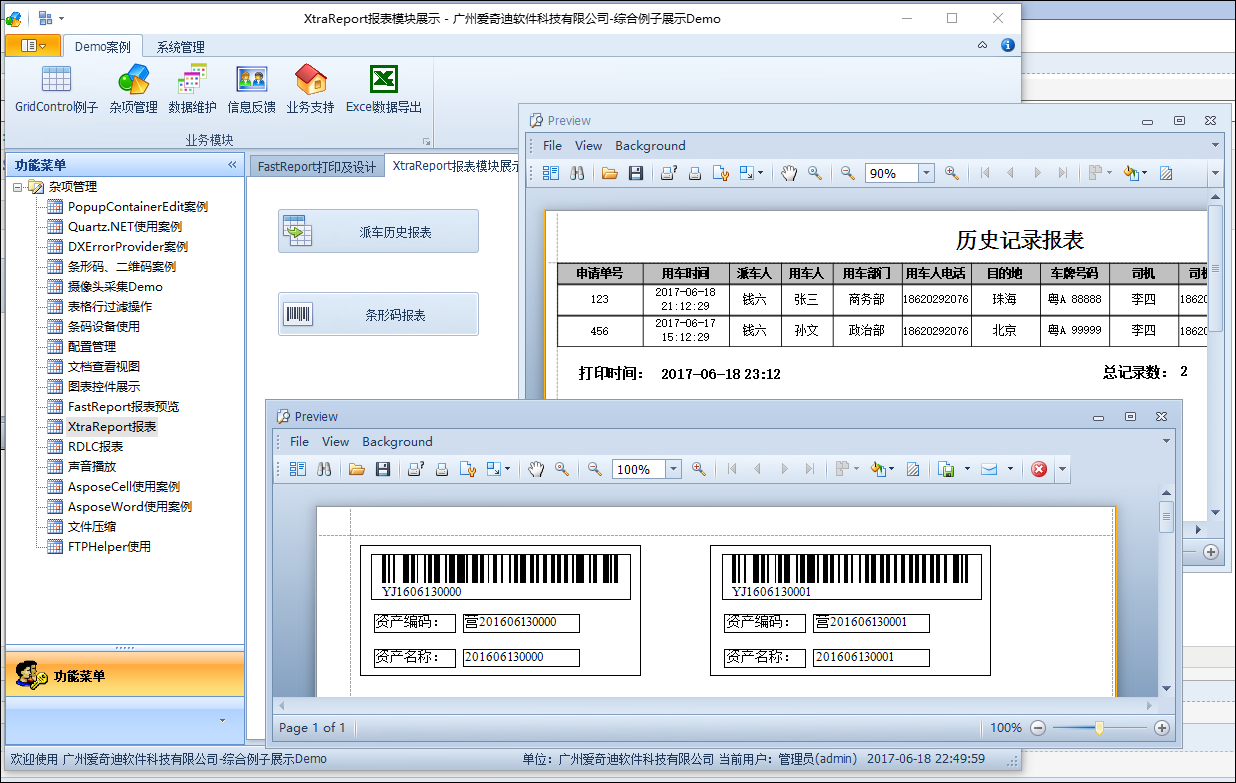The width and height of the screenshot is (1236, 783).
Task: Click horizontal scrollbar in barcode Preview
Action: pyautogui.click(x=716, y=705)
